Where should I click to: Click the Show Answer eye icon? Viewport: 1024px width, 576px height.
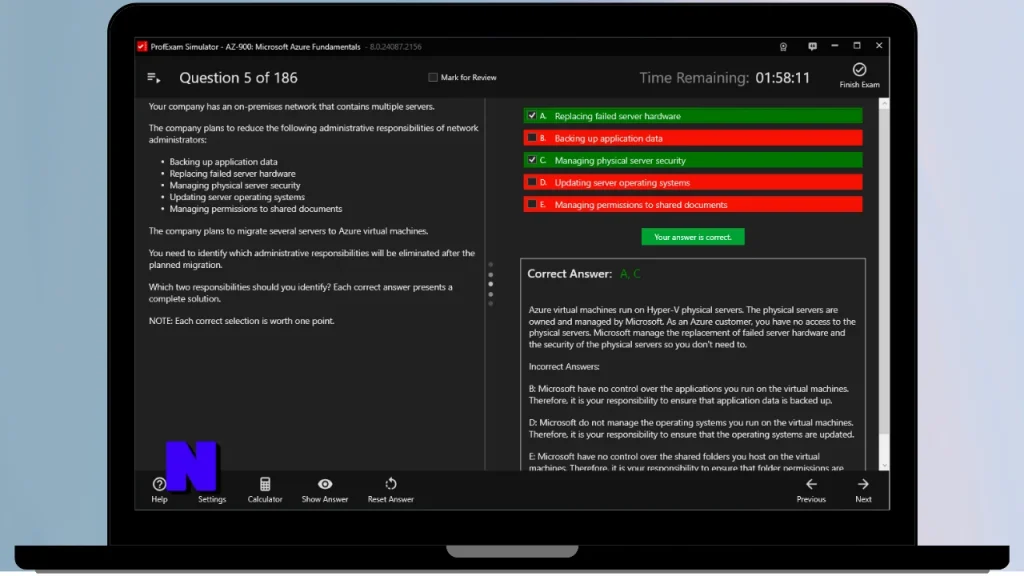point(325,484)
